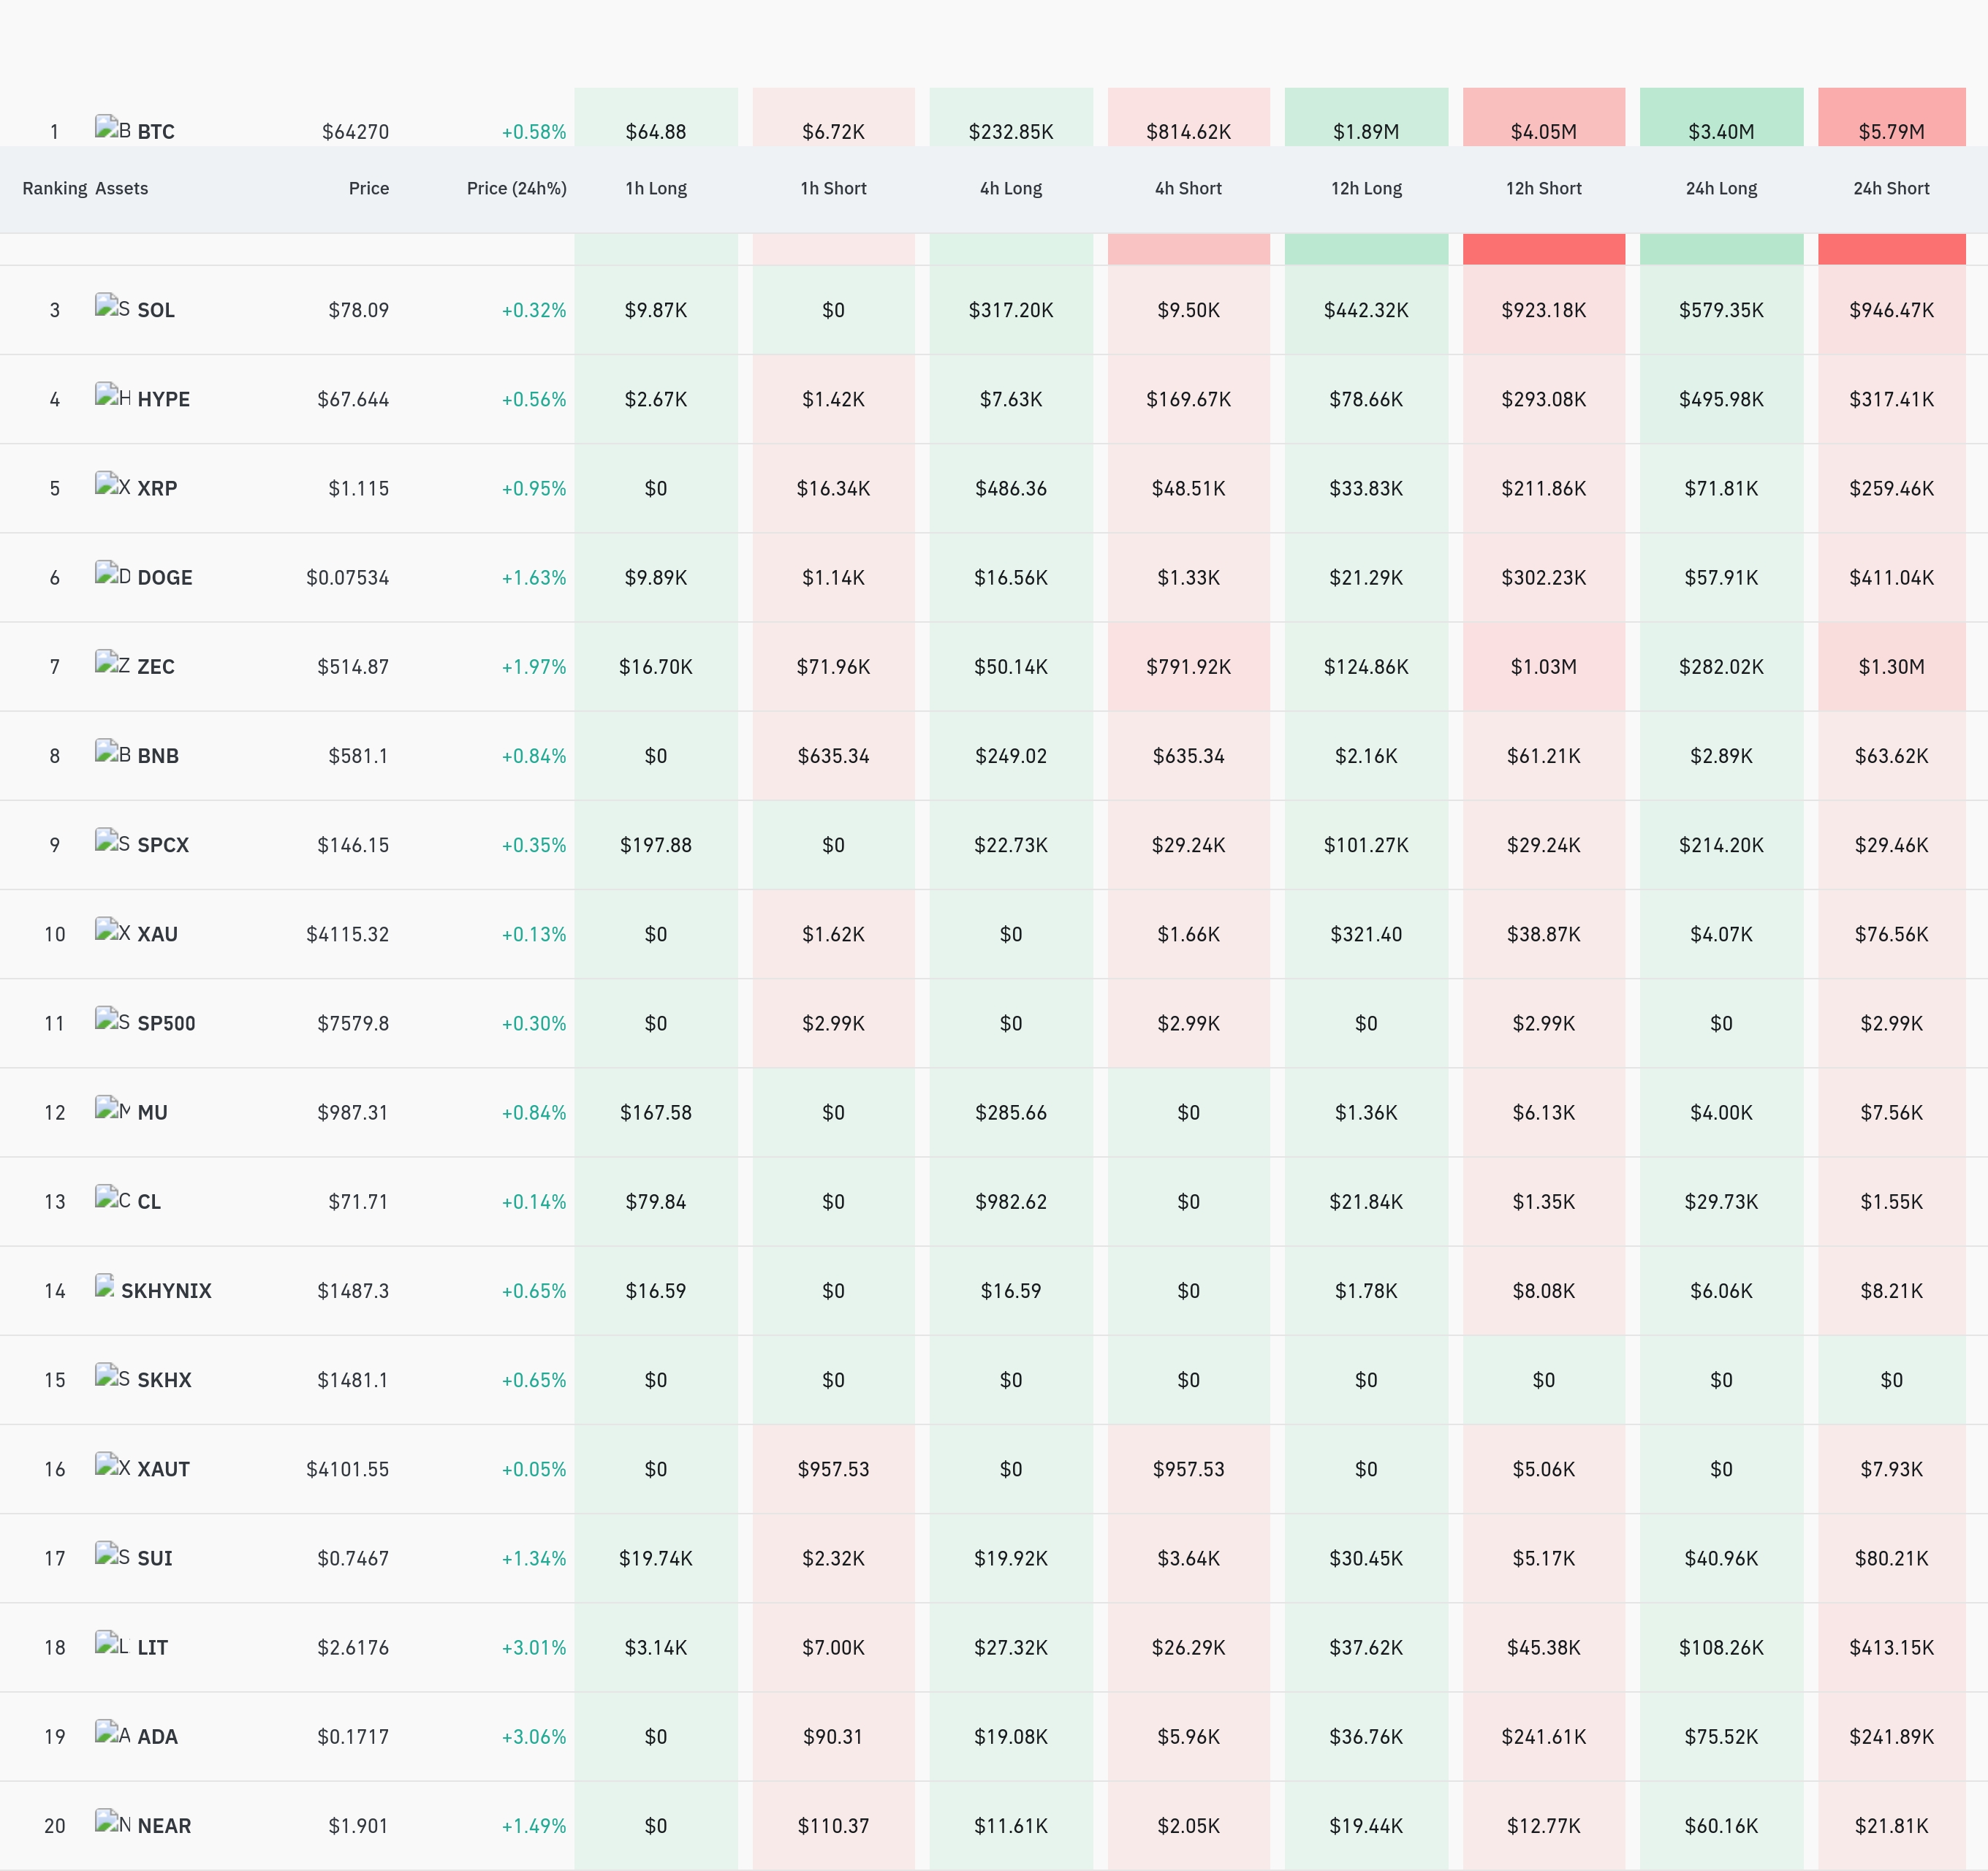Viewport: 1988px width, 1871px height.
Task: Open the XAUT asset name link
Action: pos(163,1469)
